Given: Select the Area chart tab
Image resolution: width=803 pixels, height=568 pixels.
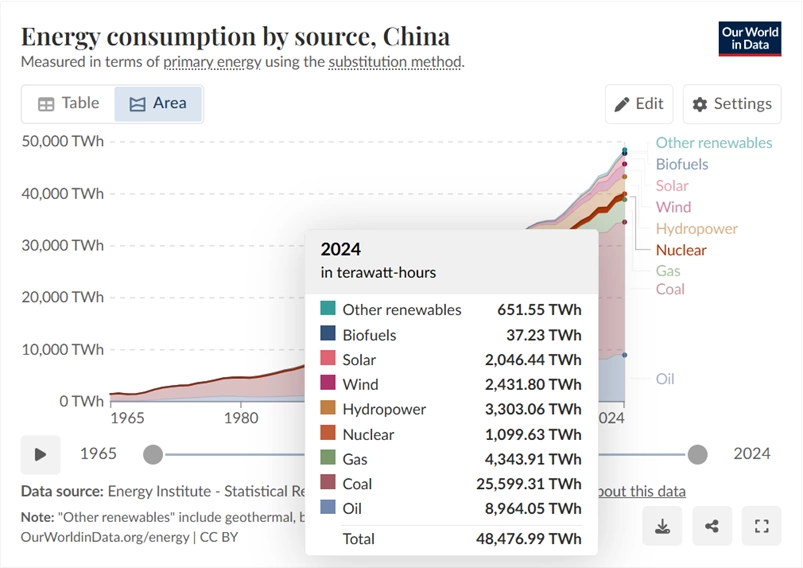Looking at the screenshot, I should tap(158, 103).
